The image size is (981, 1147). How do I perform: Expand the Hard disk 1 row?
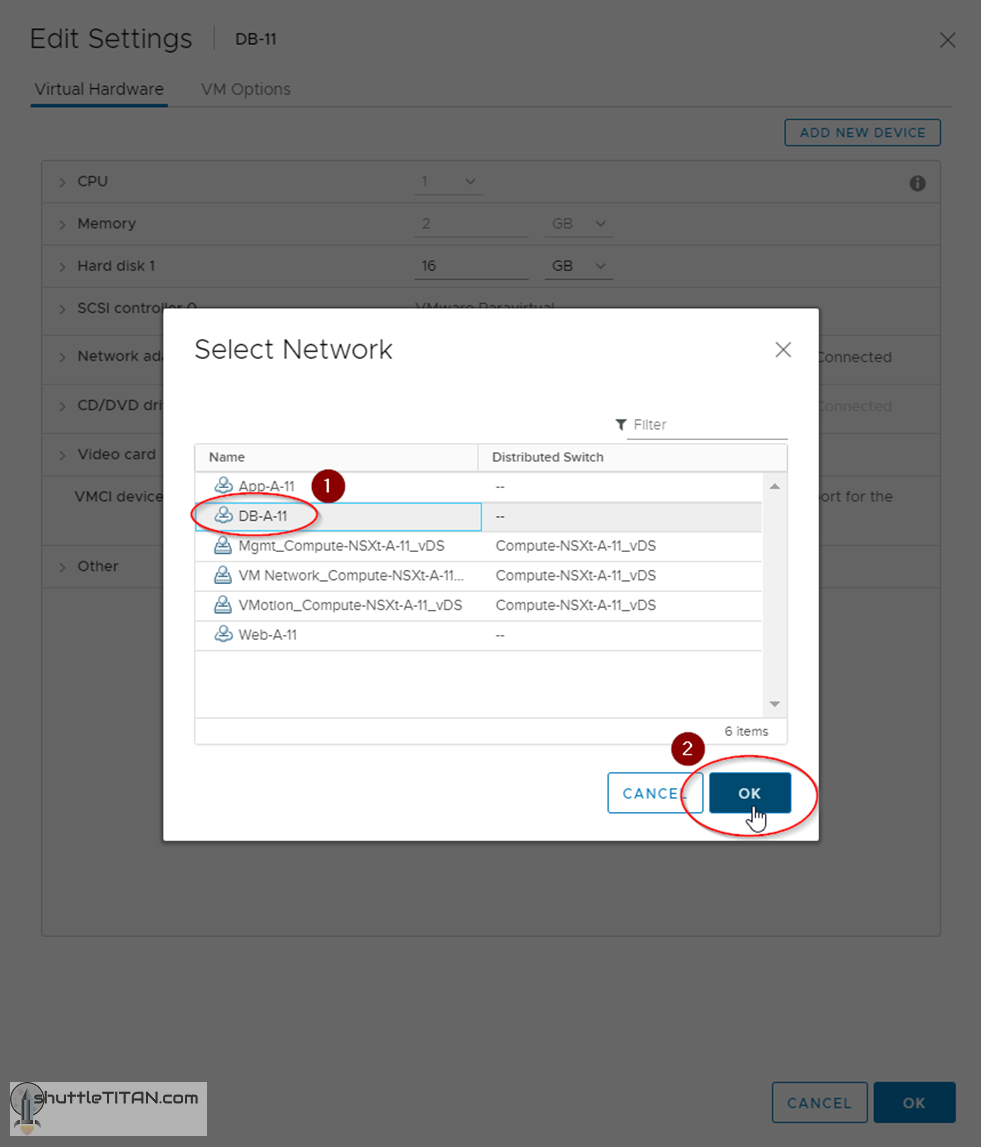(62, 267)
